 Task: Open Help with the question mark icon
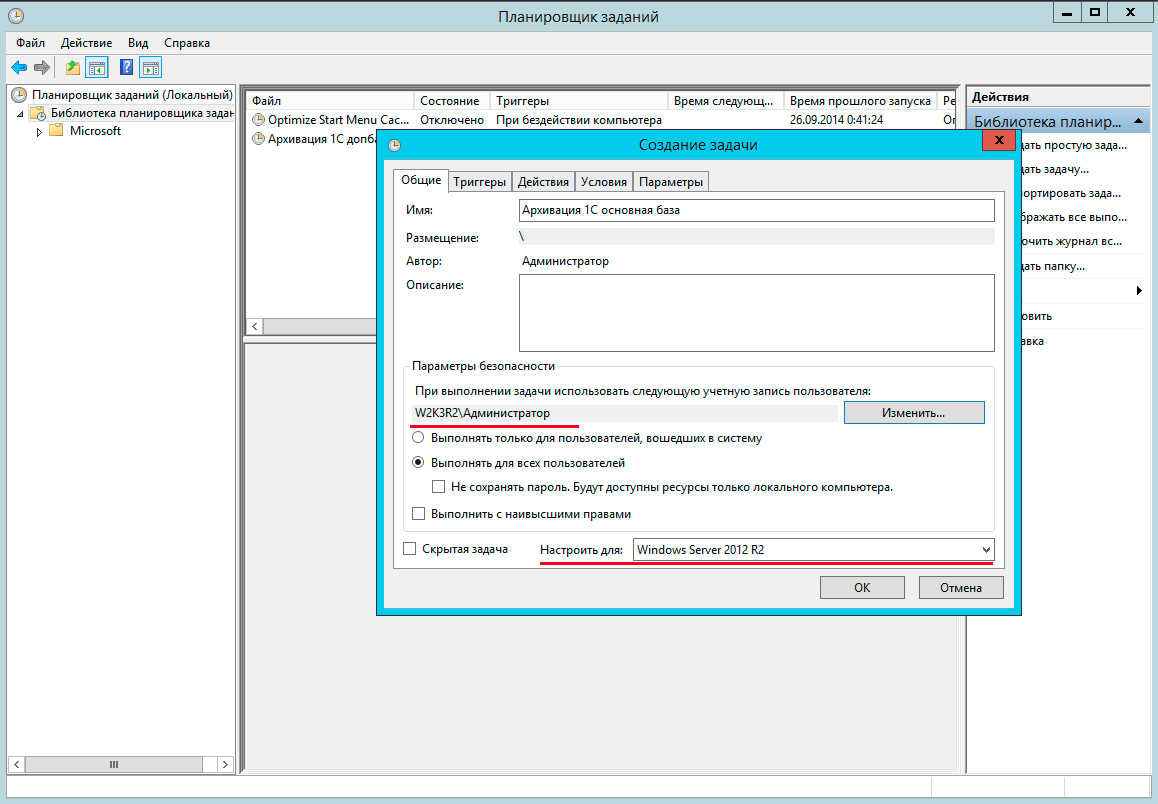tap(126, 68)
